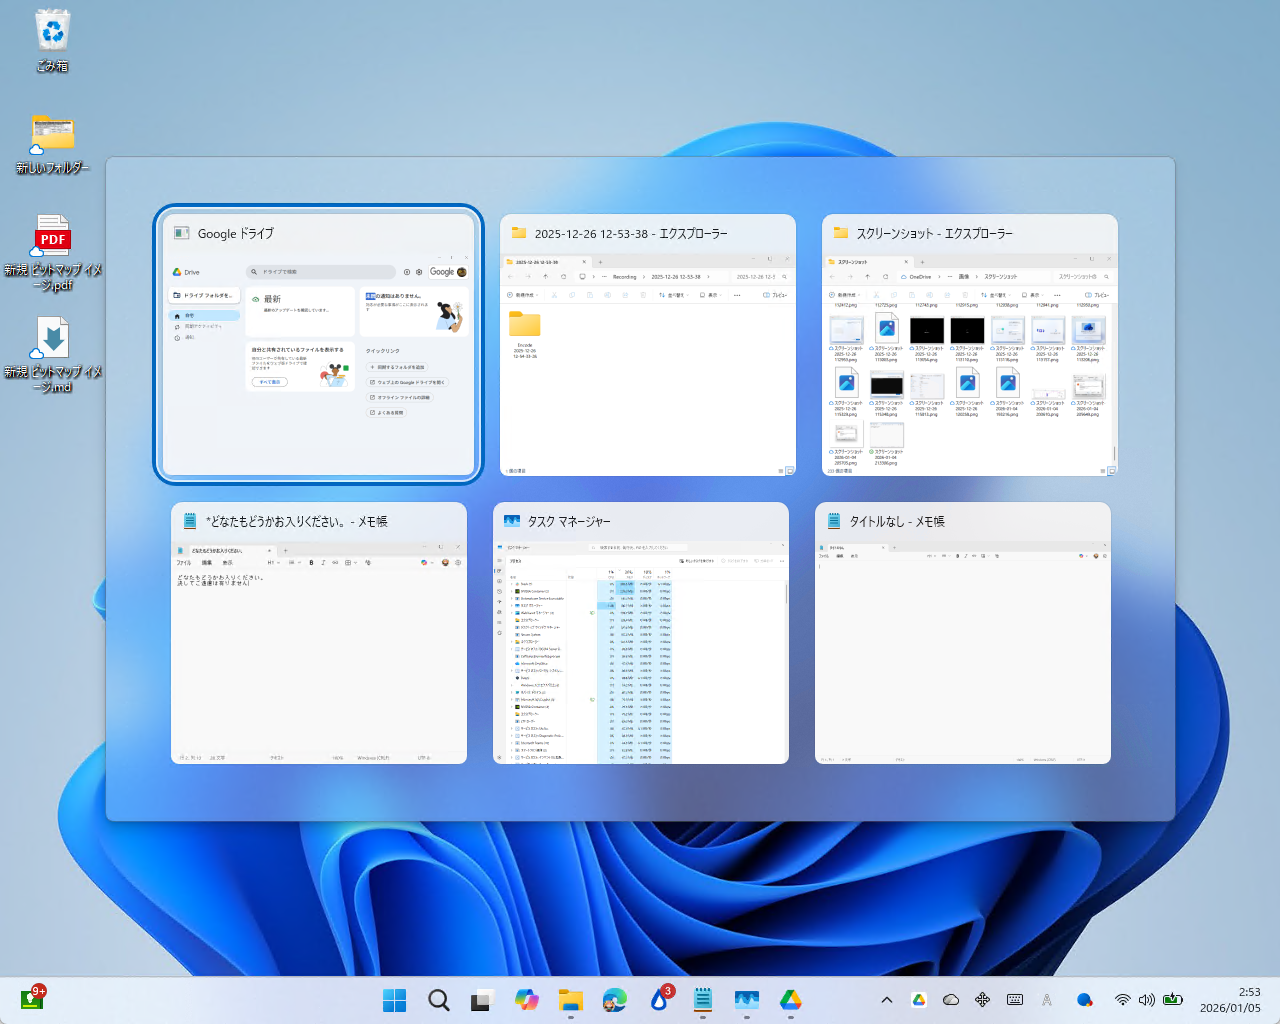Click the Drive logo in the Google Drive window
This screenshot has width=1280, height=1024.
(177, 272)
